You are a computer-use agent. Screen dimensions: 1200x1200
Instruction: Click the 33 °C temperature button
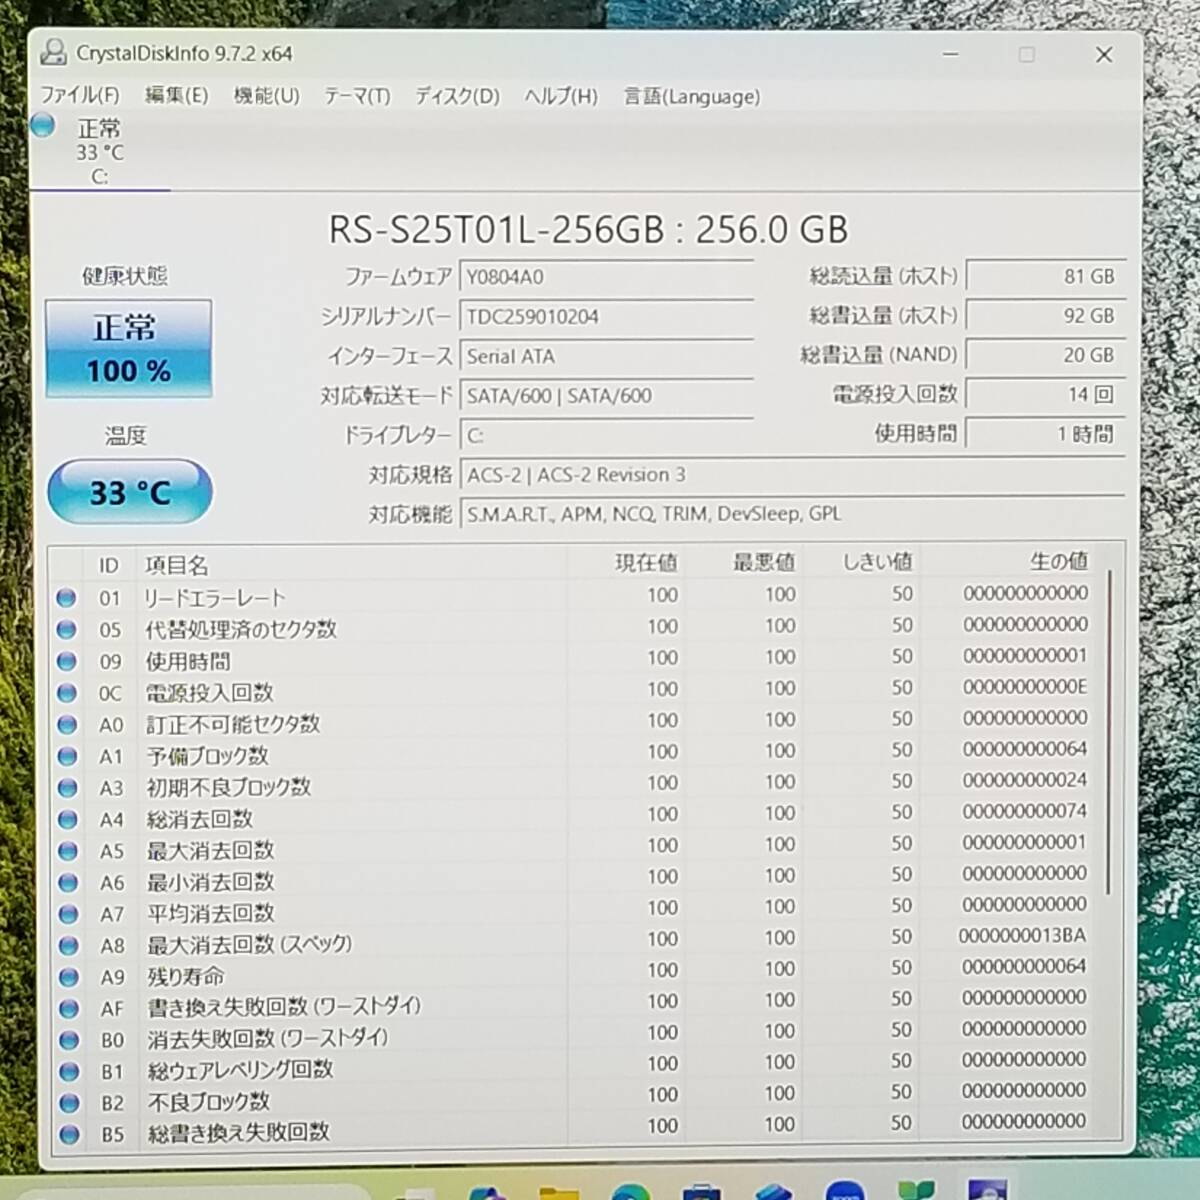tap(130, 491)
